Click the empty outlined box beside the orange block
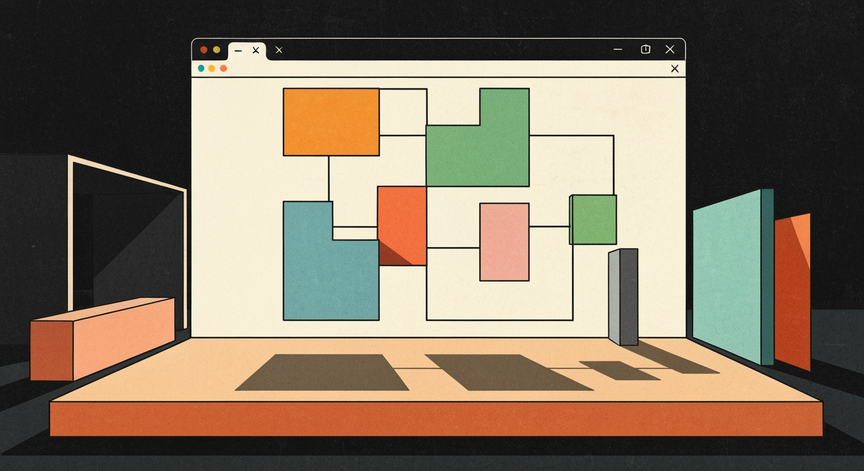 (x=403, y=112)
